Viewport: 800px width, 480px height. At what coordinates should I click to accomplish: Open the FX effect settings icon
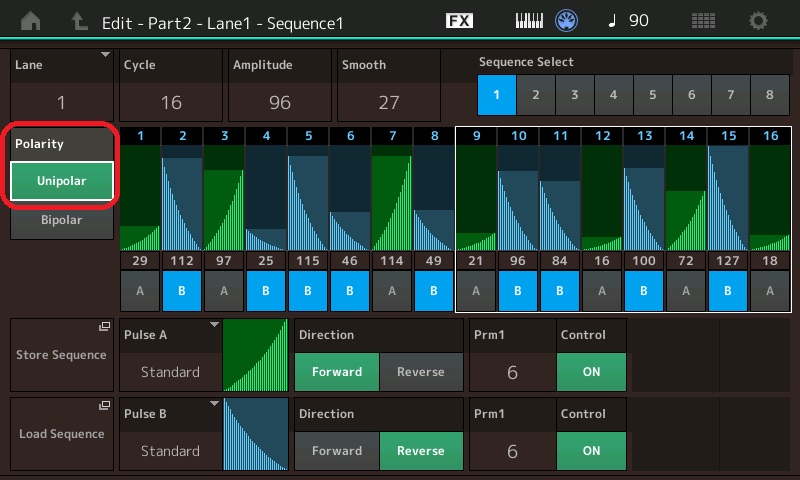pyautogui.click(x=459, y=20)
